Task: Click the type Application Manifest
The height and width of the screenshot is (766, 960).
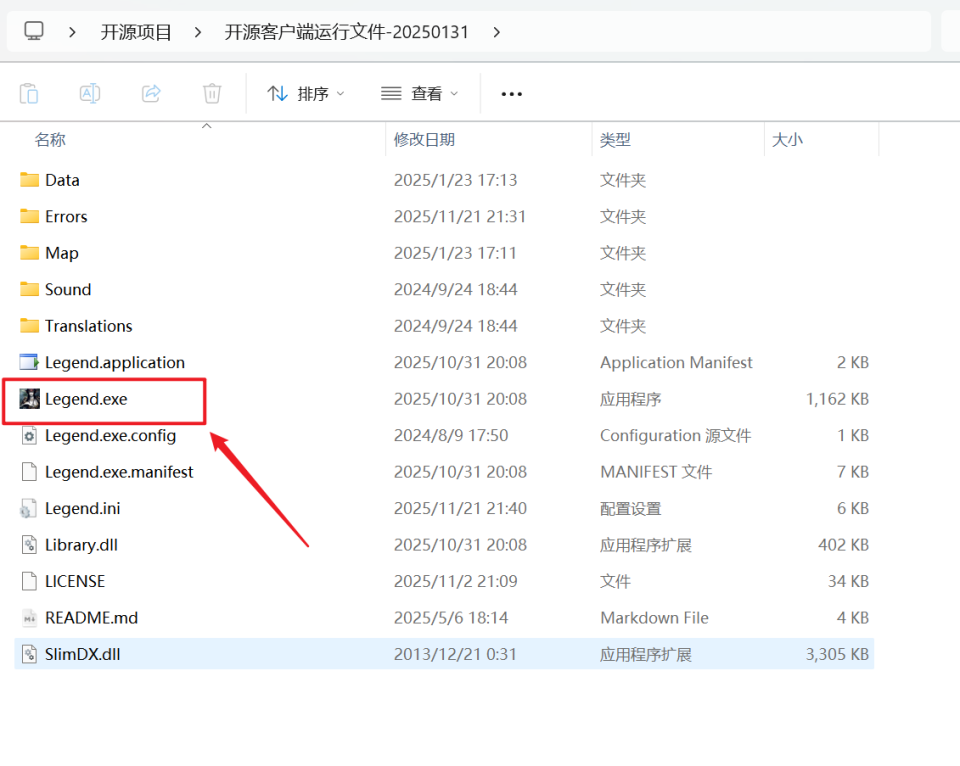Action: 676,362
